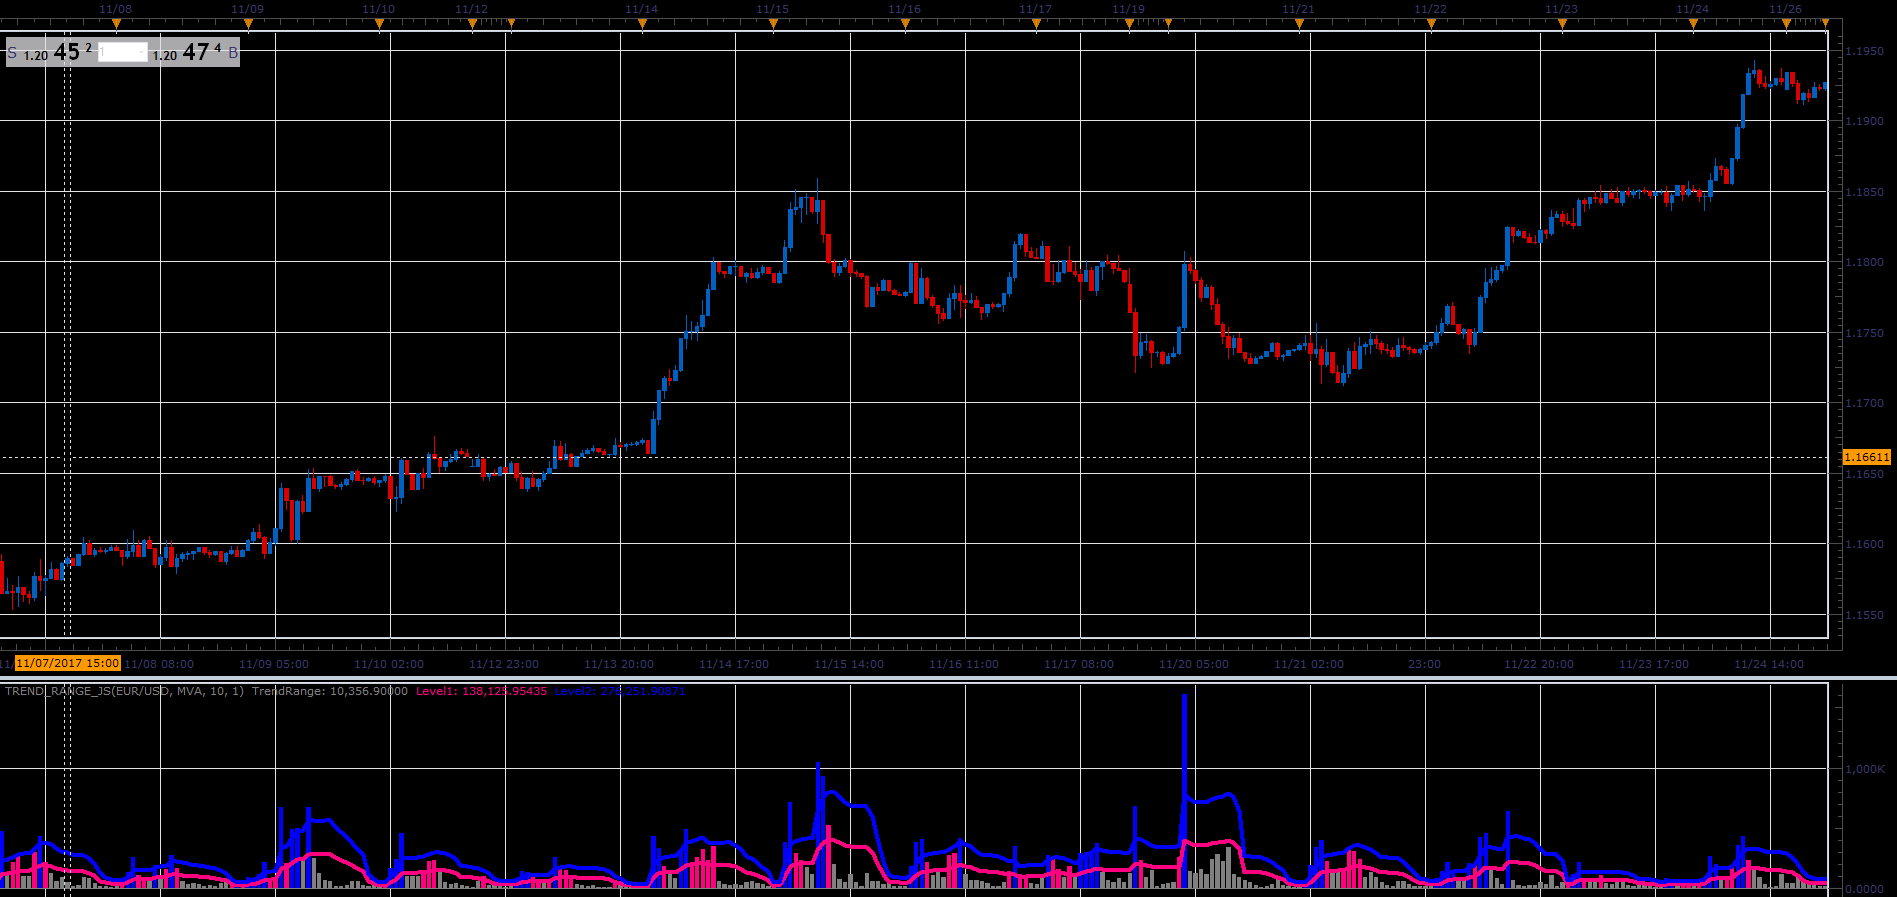The width and height of the screenshot is (1897, 897).
Task: Select the 11/15 day marker triangle
Action: [x=773, y=23]
